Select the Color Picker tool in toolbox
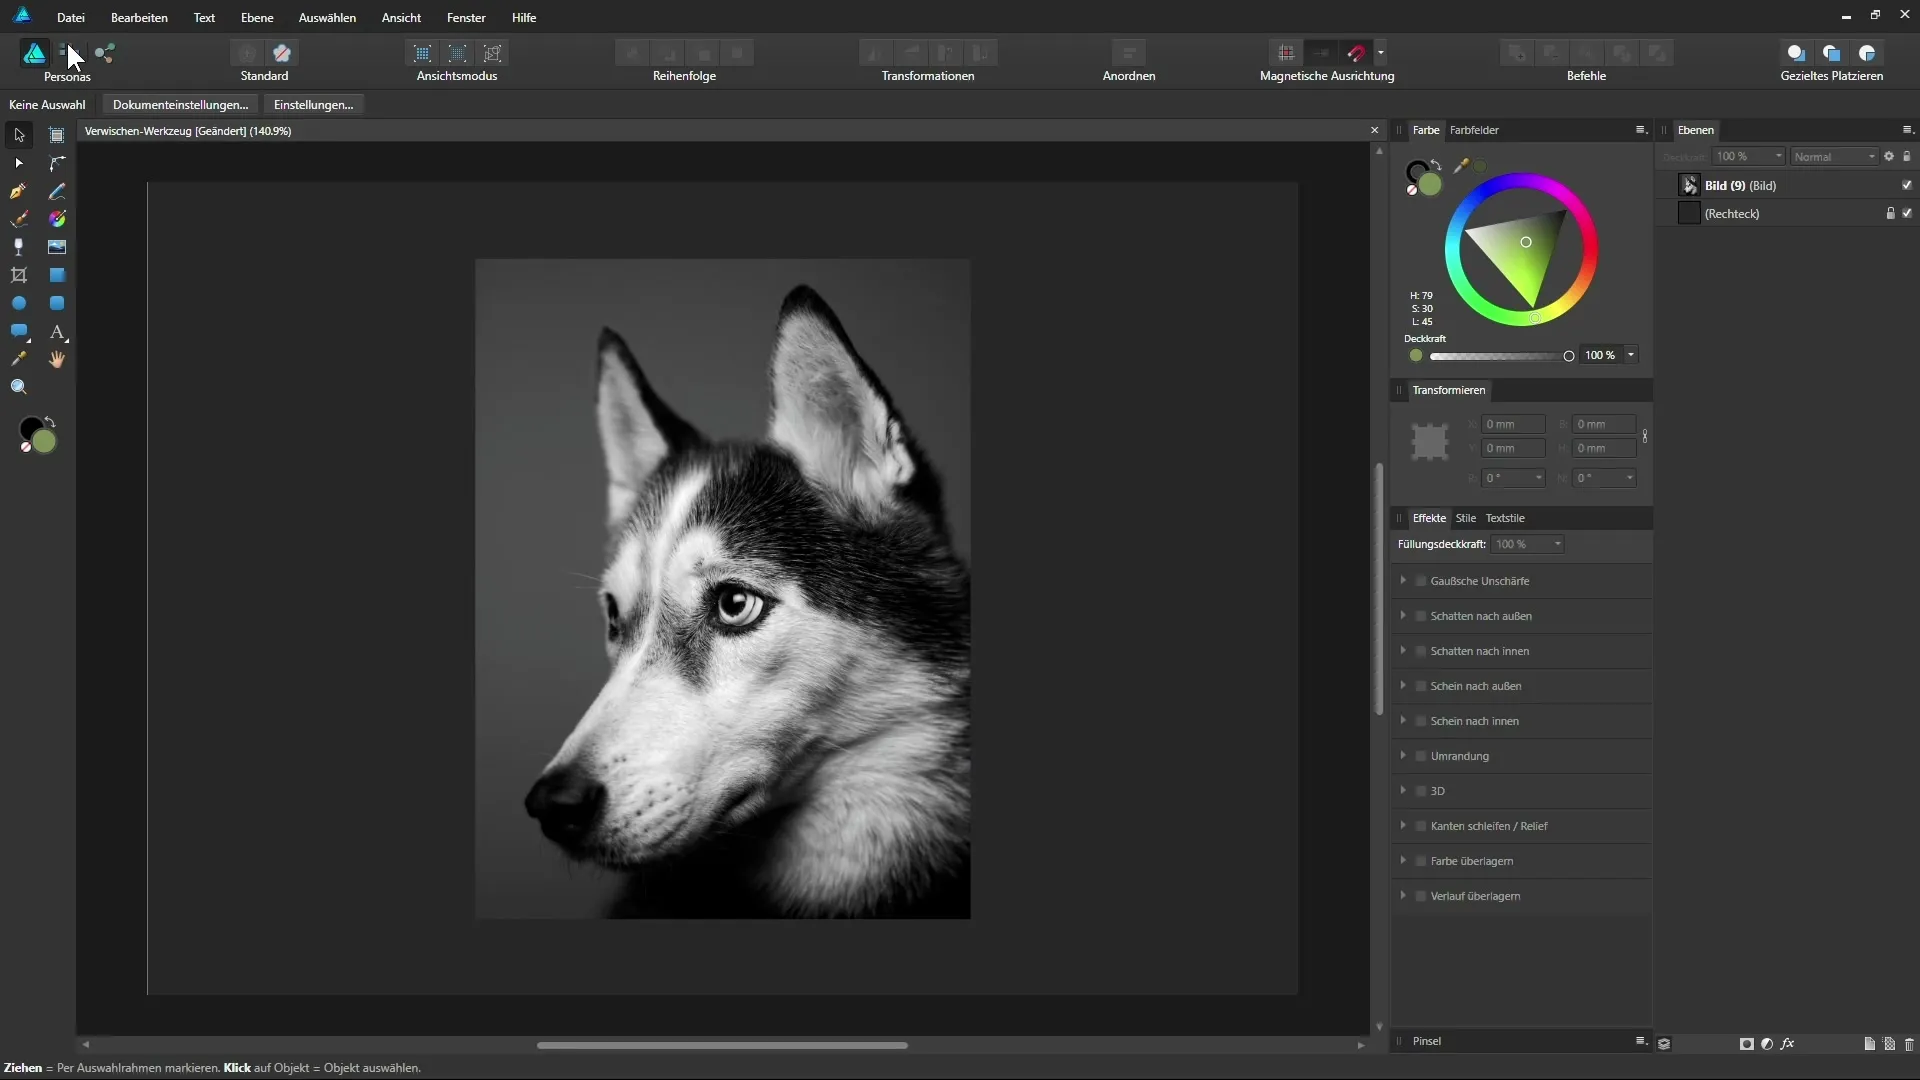The height and width of the screenshot is (1080, 1920). click(19, 359)
